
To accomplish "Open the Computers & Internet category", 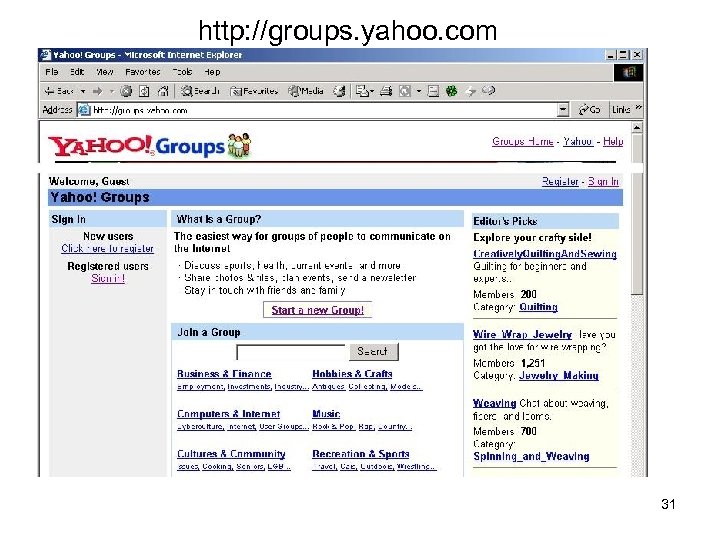I will [228, 414].
